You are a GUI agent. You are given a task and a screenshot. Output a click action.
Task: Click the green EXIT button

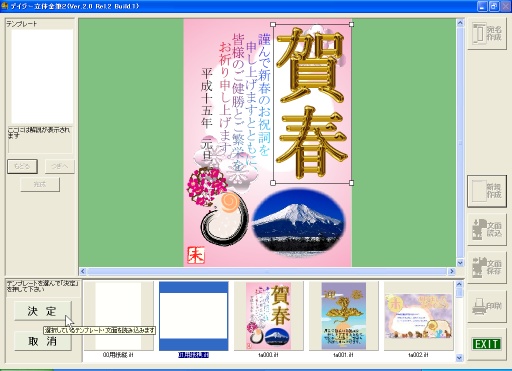[x=487, y=344]
